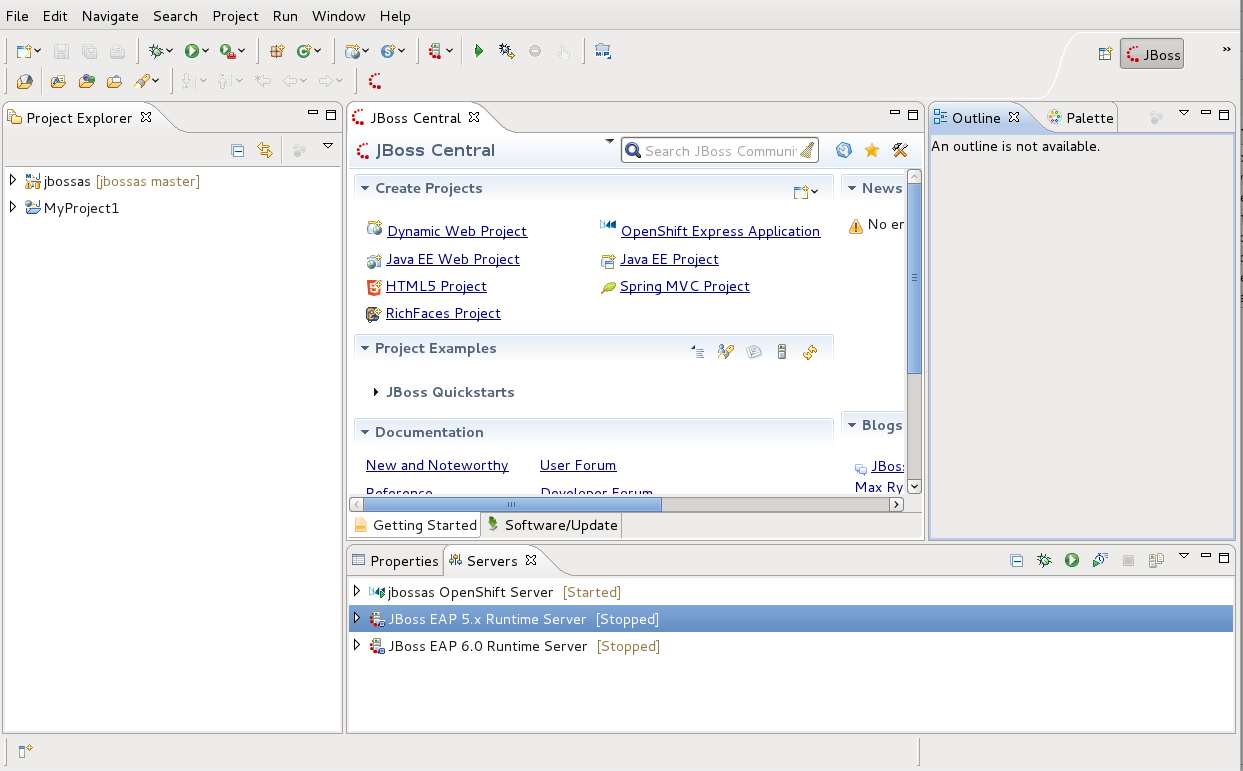Click Dynamic Web Project link
1243x771 pixels.
pyautogui.click(x=457, y=231)
